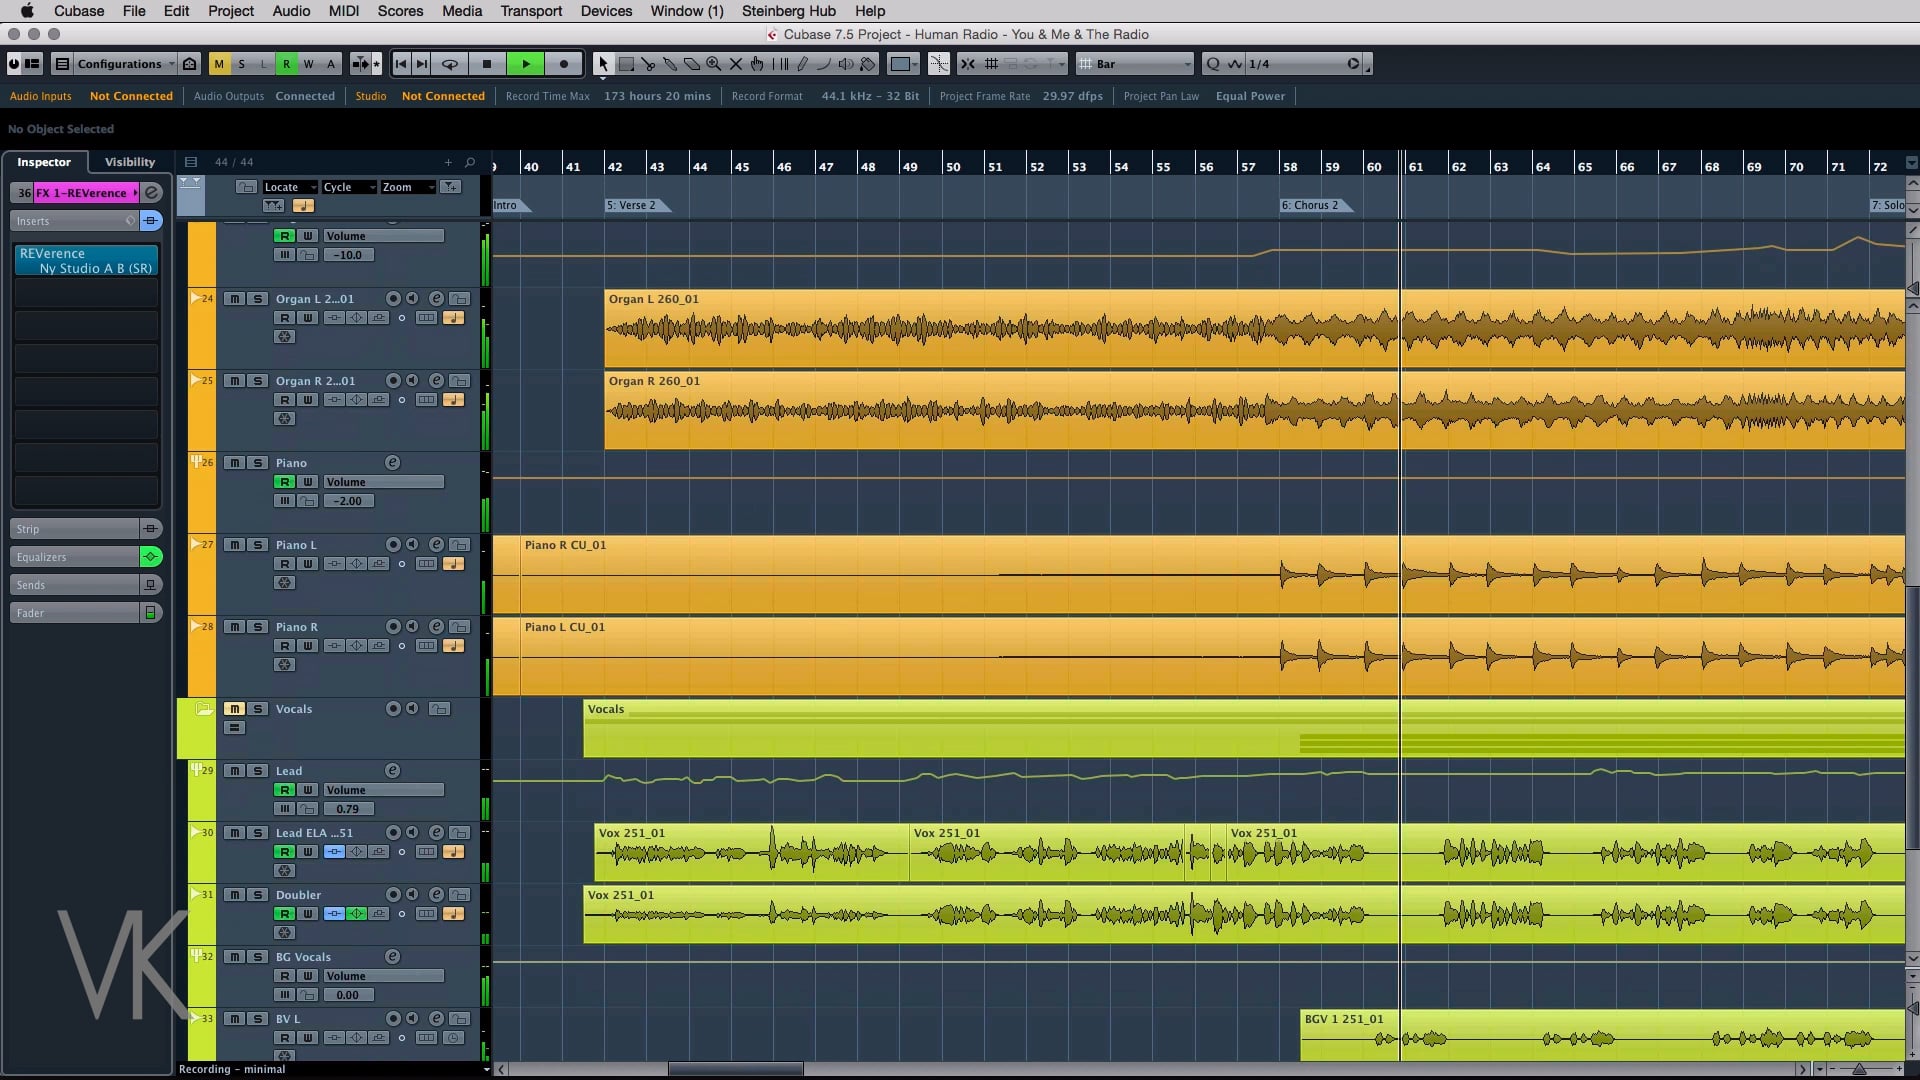Open the Transport menu

pyautogui.click(x=531, y=11)
